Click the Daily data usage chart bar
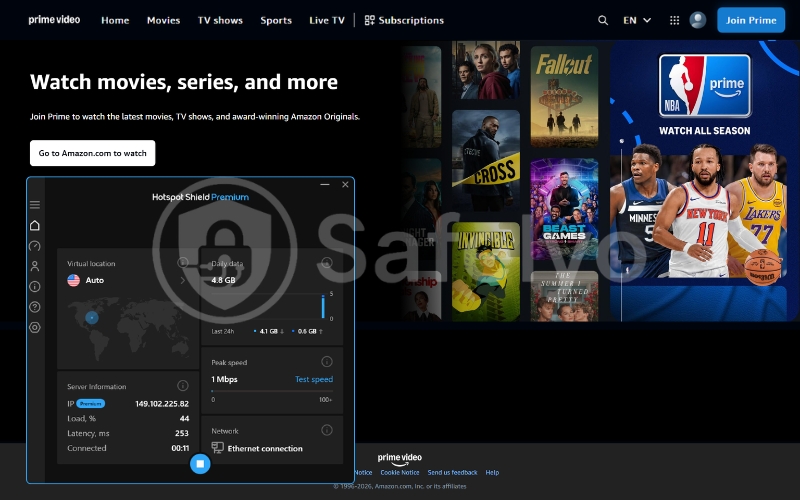The image size is (800, 500). (x=323, y=306)
